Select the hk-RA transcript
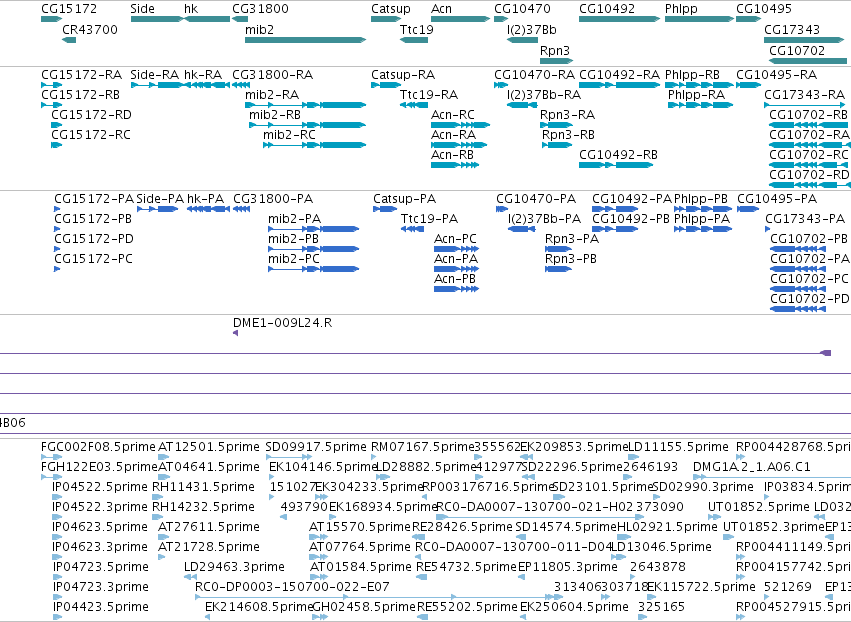 pos(207,85)
